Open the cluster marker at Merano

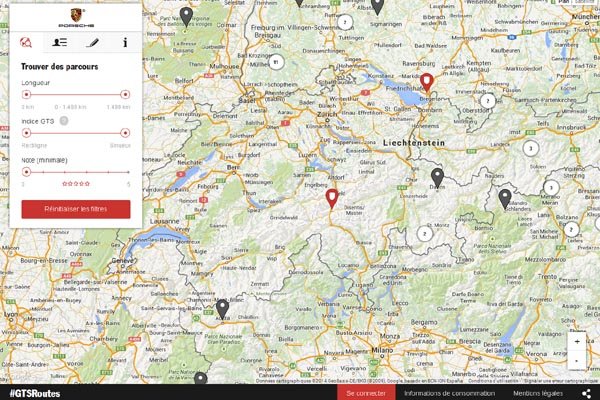pos(551,188)
